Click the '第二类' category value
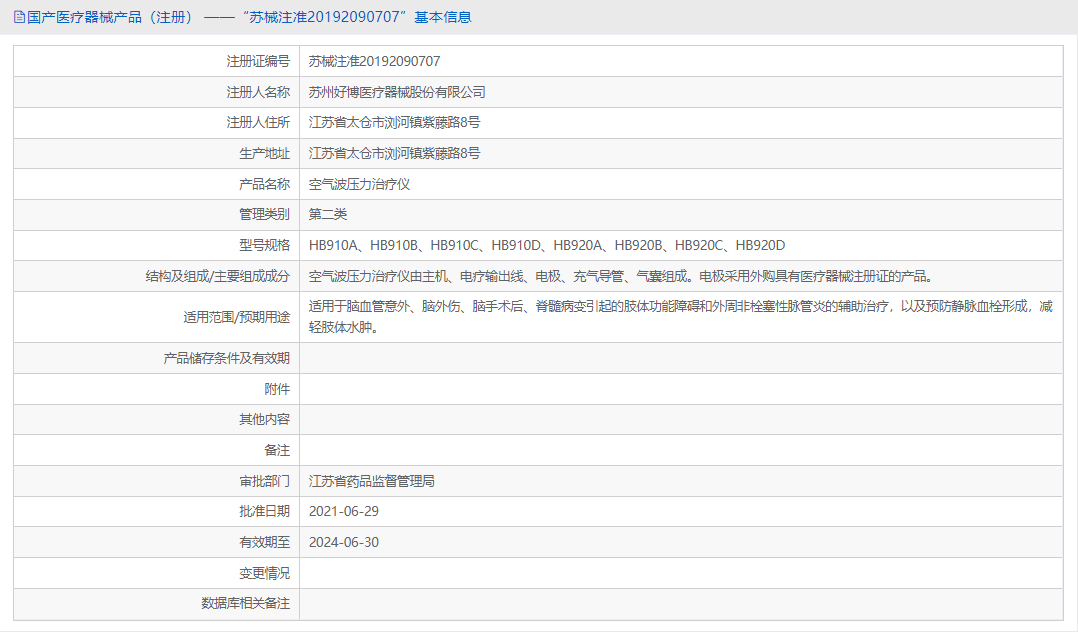The width and height of the screenshot is (1078, 640). pyautogui.click(x=328, y=214)
